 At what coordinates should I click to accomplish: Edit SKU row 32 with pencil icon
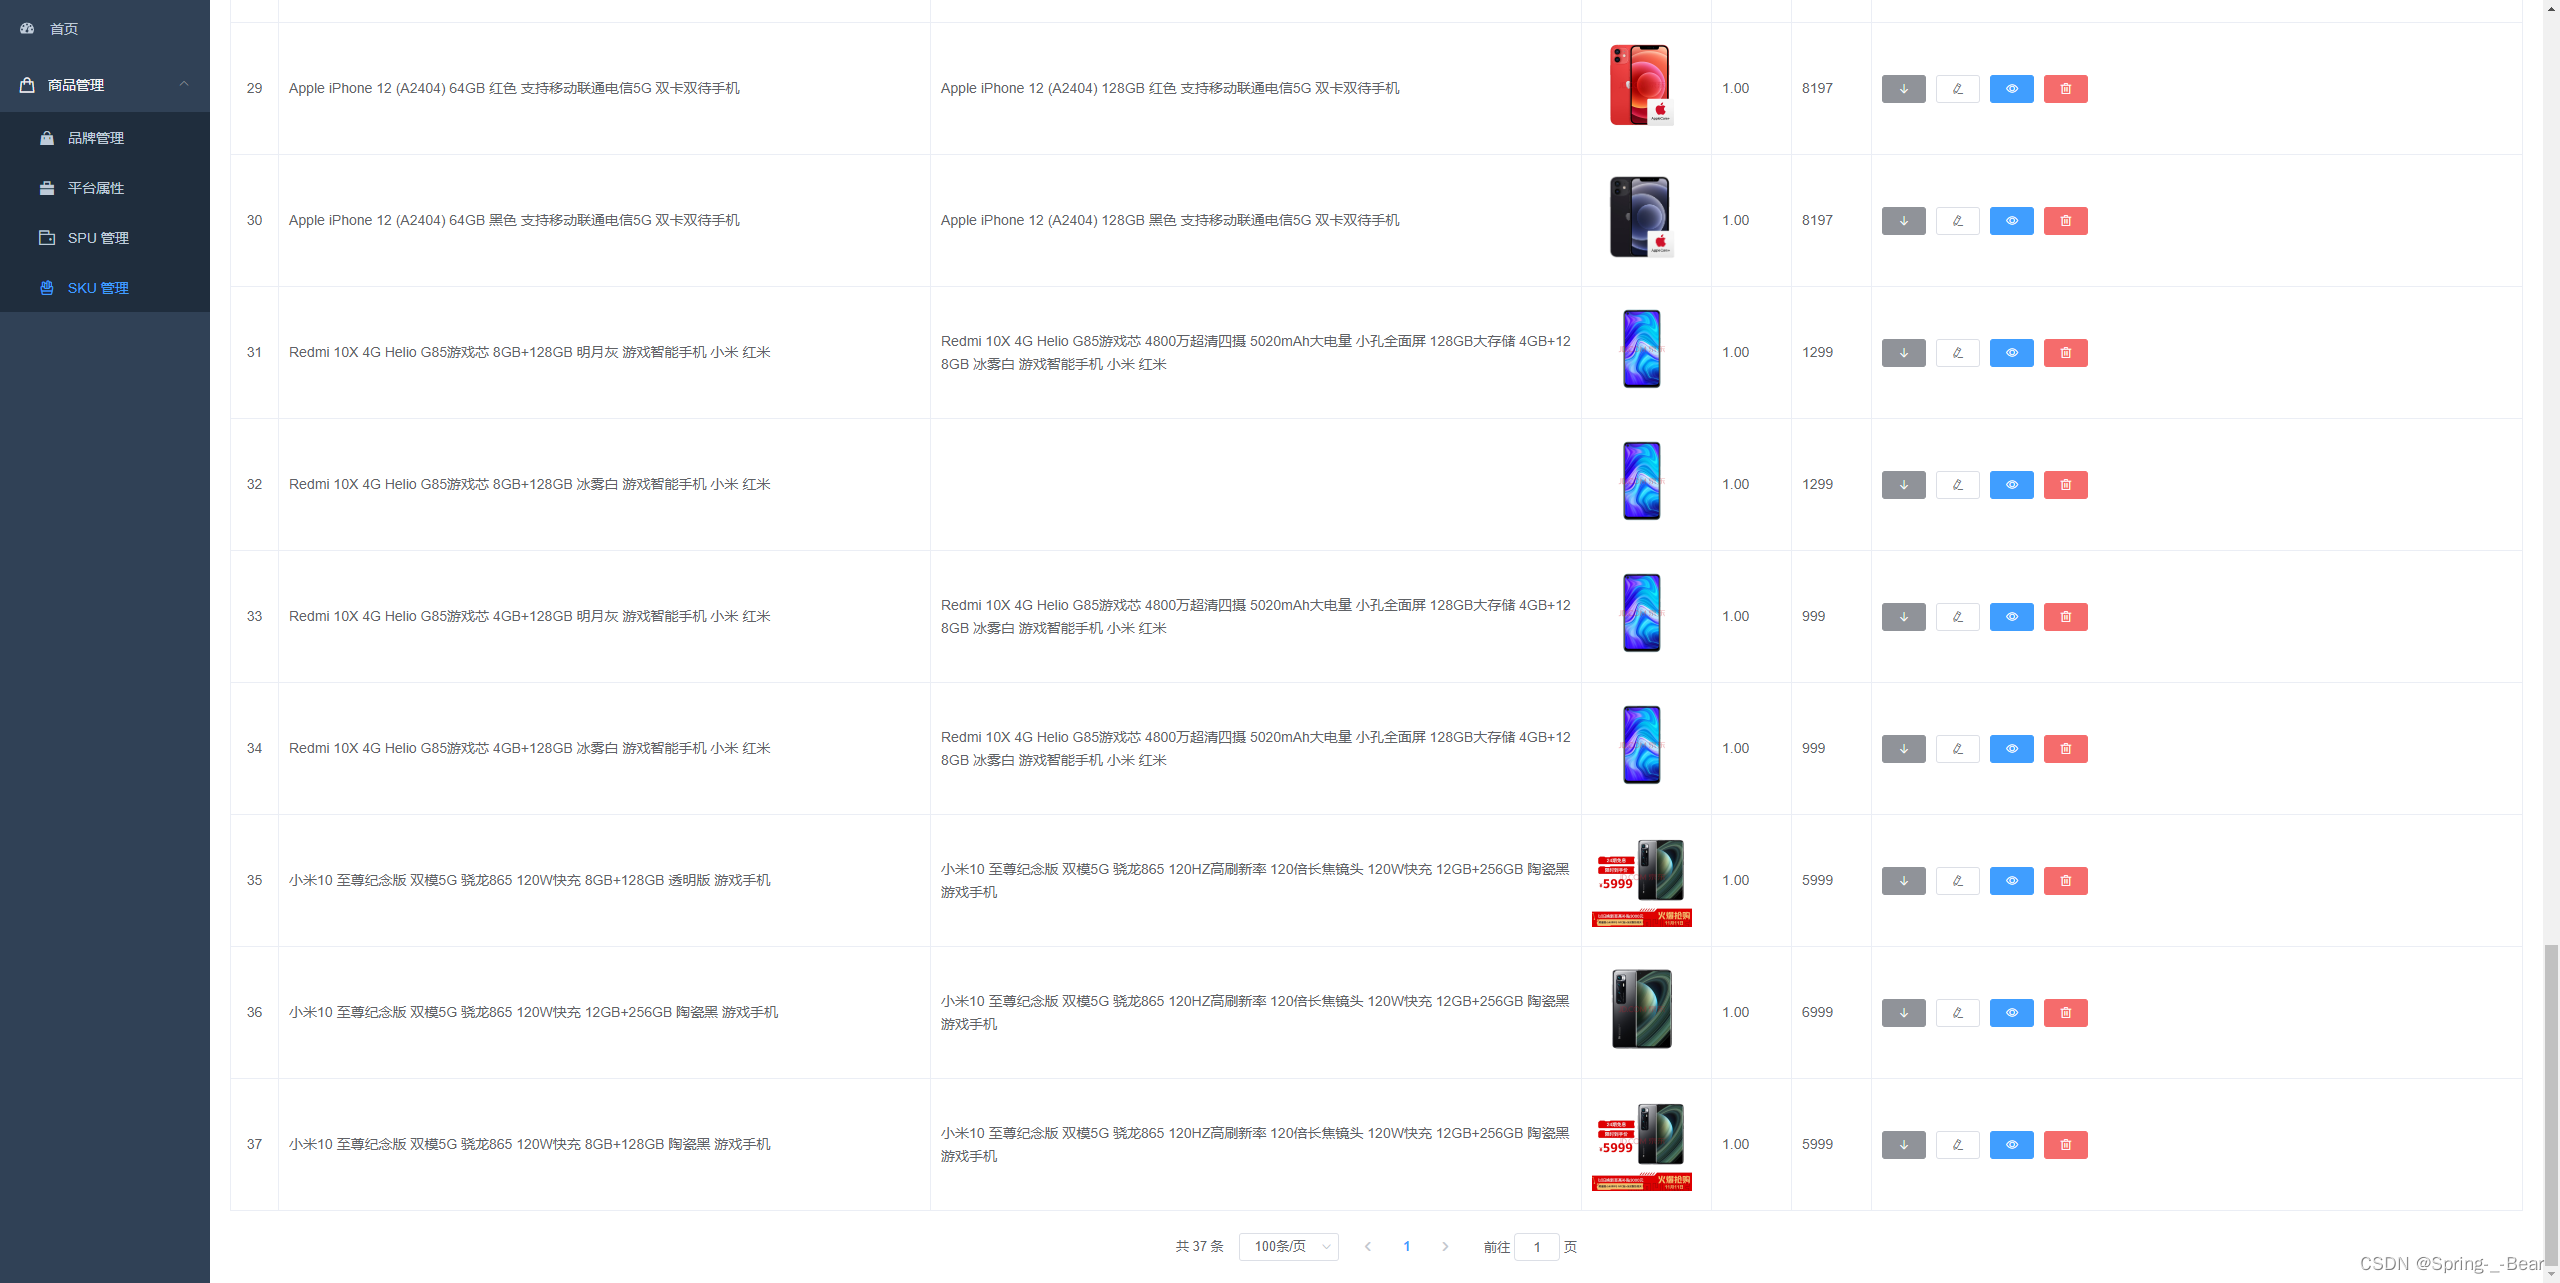pos(1957,485)
